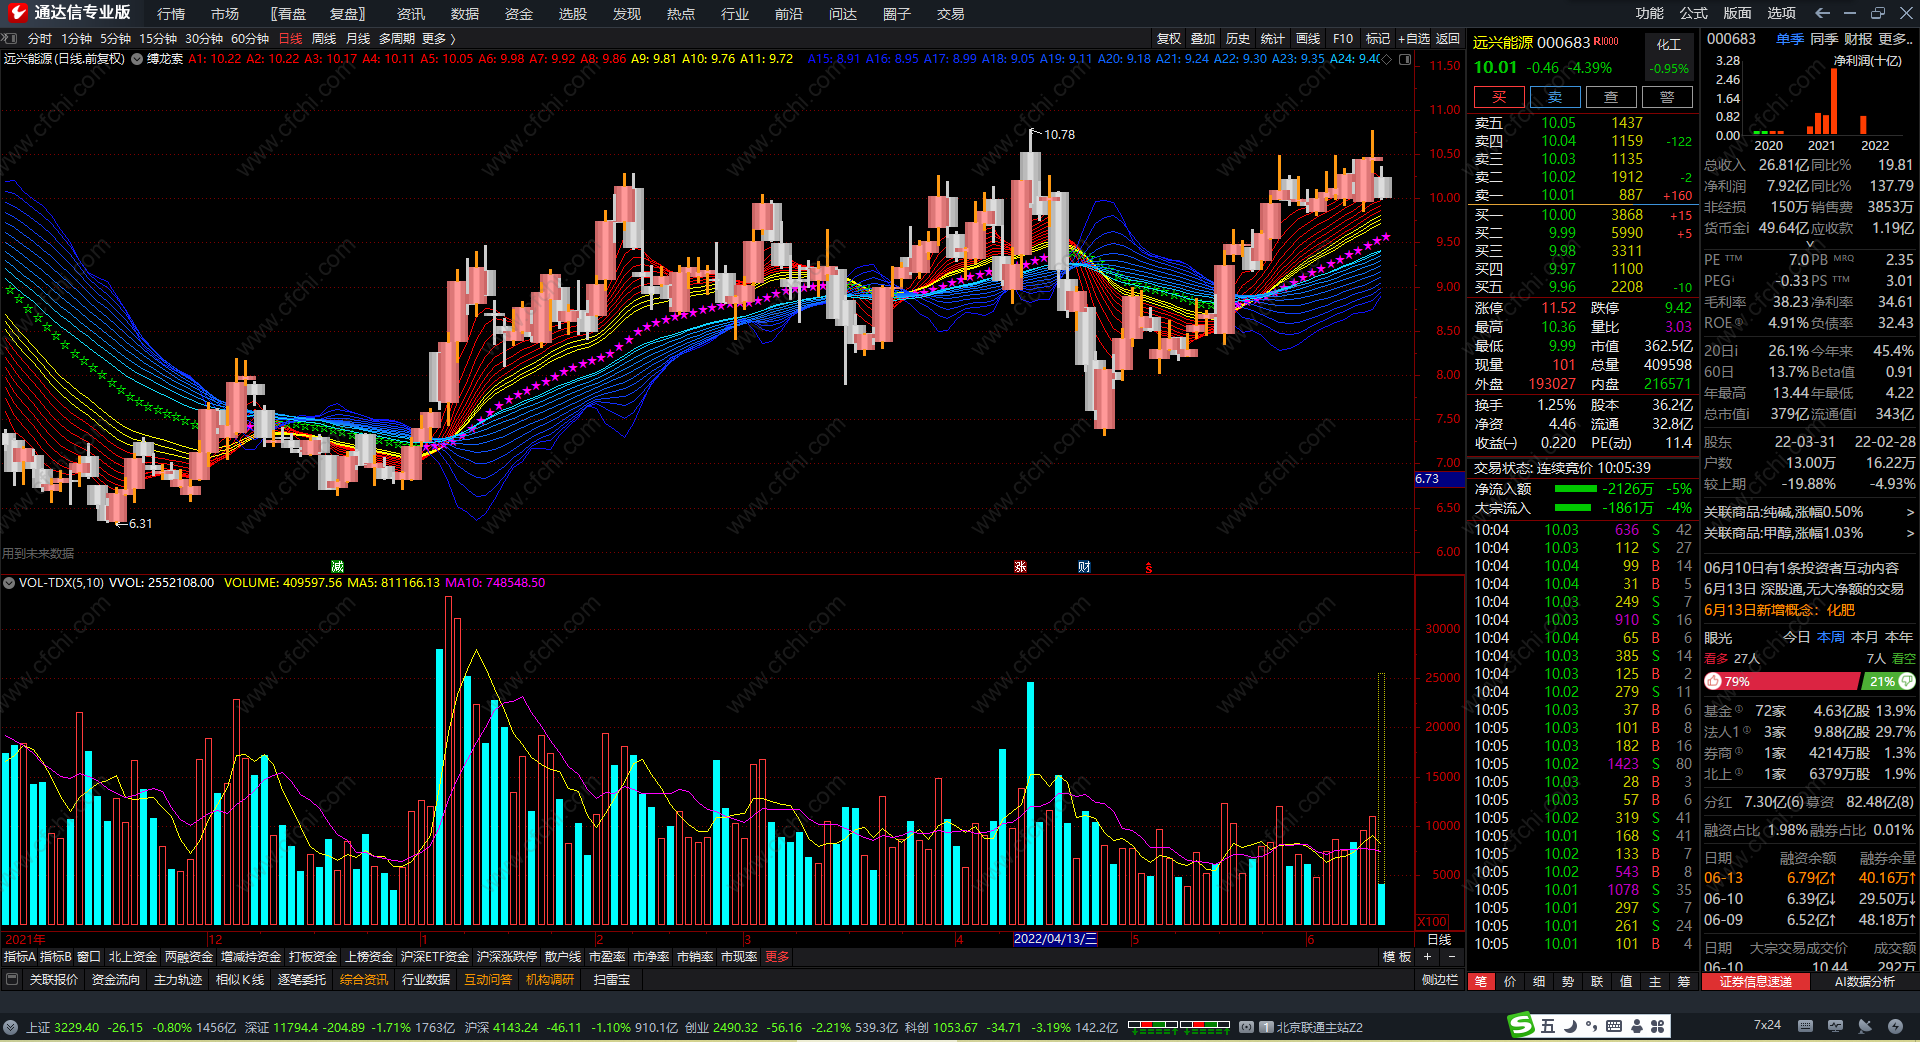The height and width of the screenshot is (1042, 1920).
Task: Click the red 79% bullish sentiment bar
Action: [1781, 681]
